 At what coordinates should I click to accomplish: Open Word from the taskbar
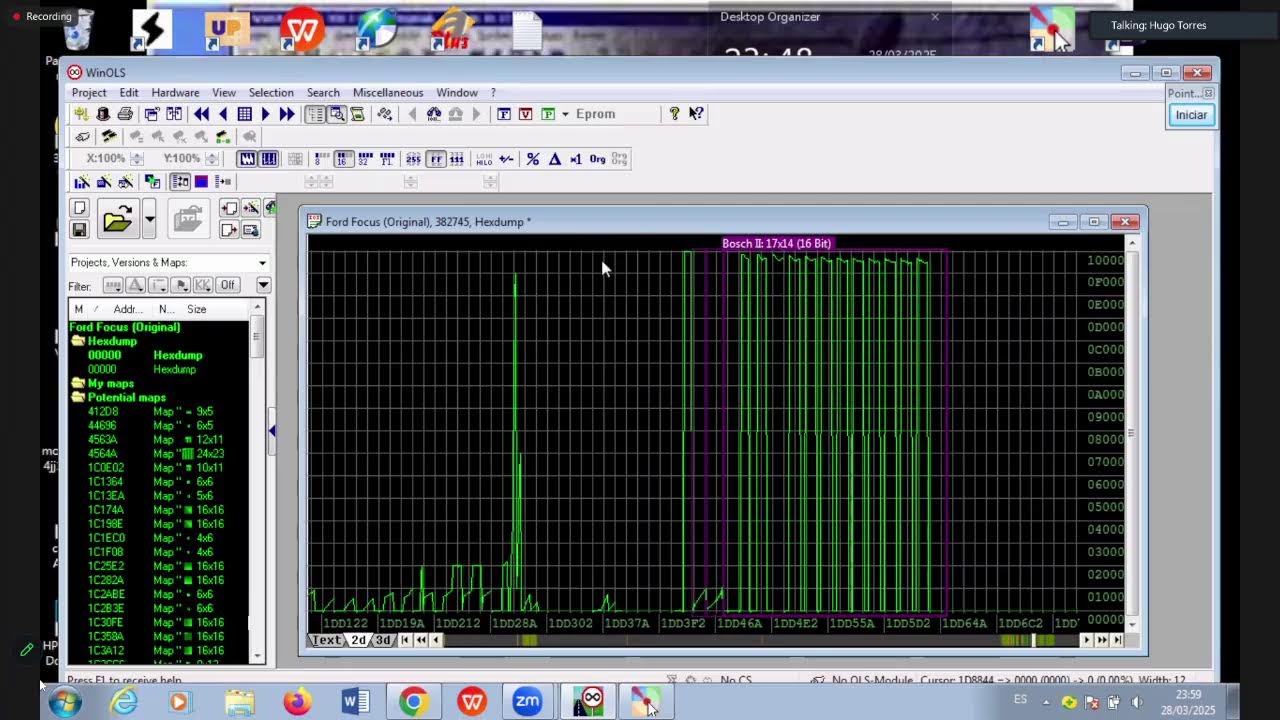coord(355,702)
